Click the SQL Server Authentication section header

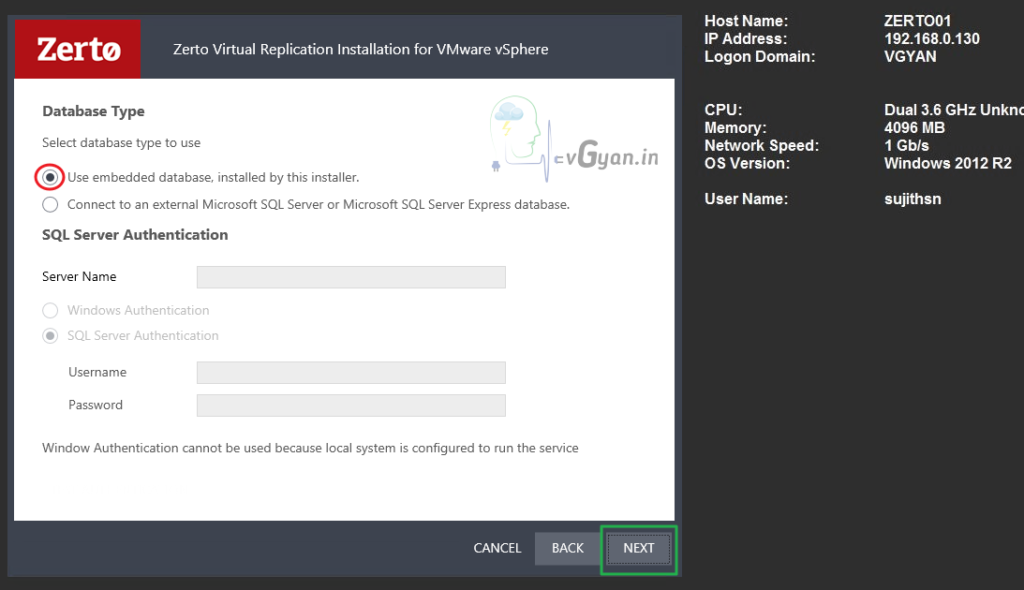tap(133, 234)
